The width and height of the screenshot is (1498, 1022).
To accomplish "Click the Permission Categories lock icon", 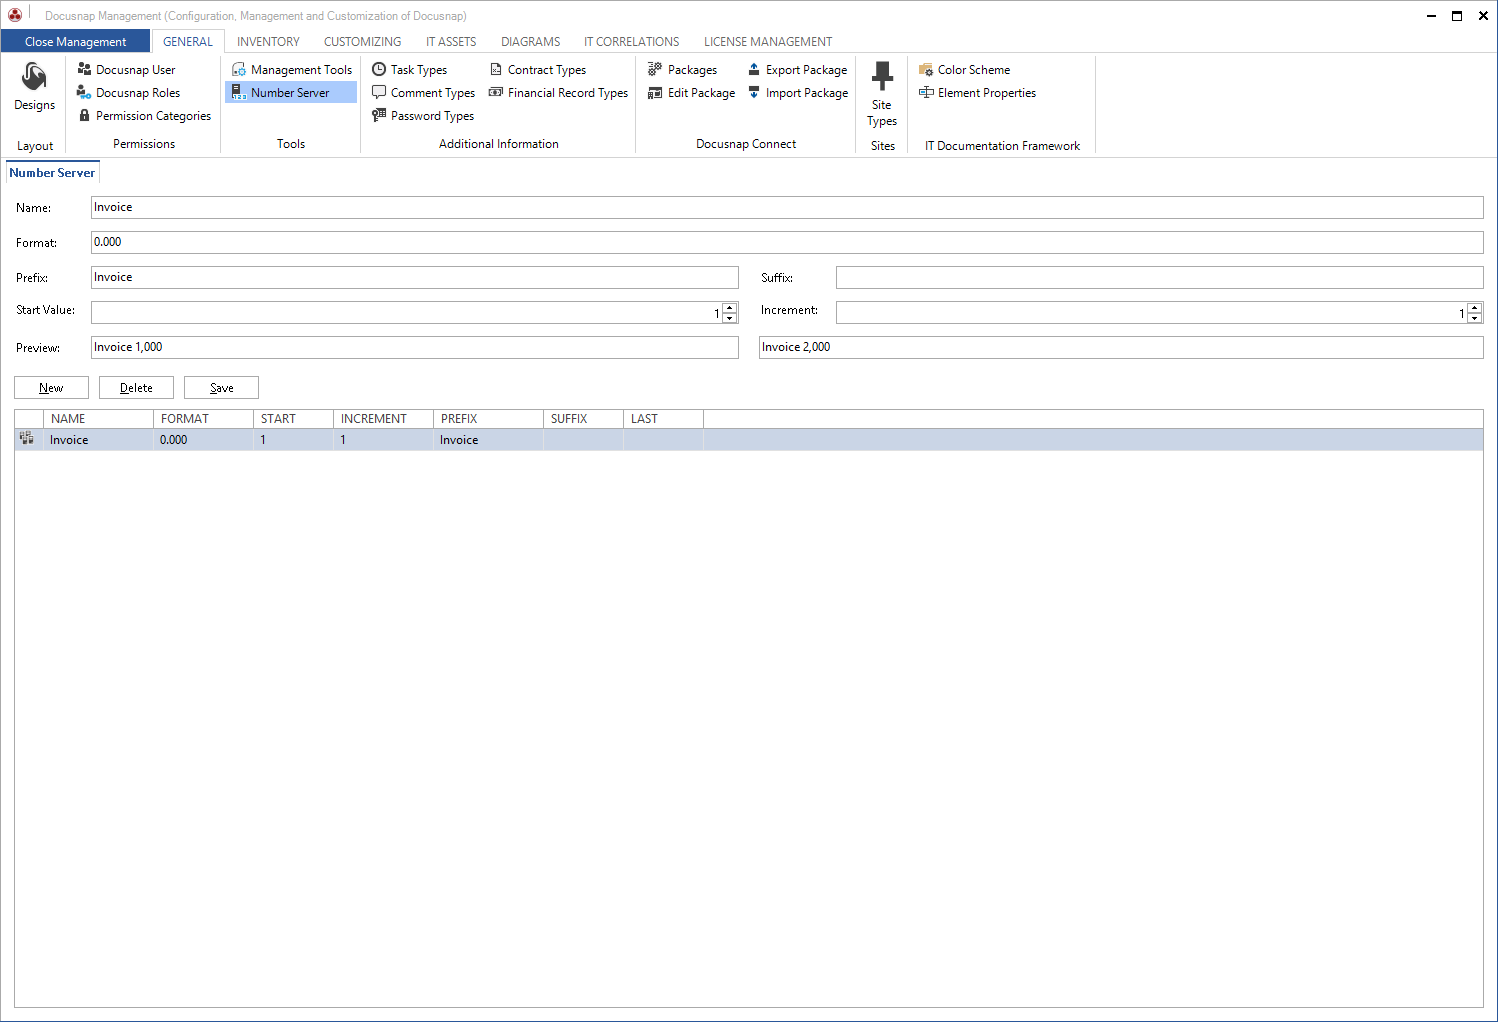I will 84,115.
